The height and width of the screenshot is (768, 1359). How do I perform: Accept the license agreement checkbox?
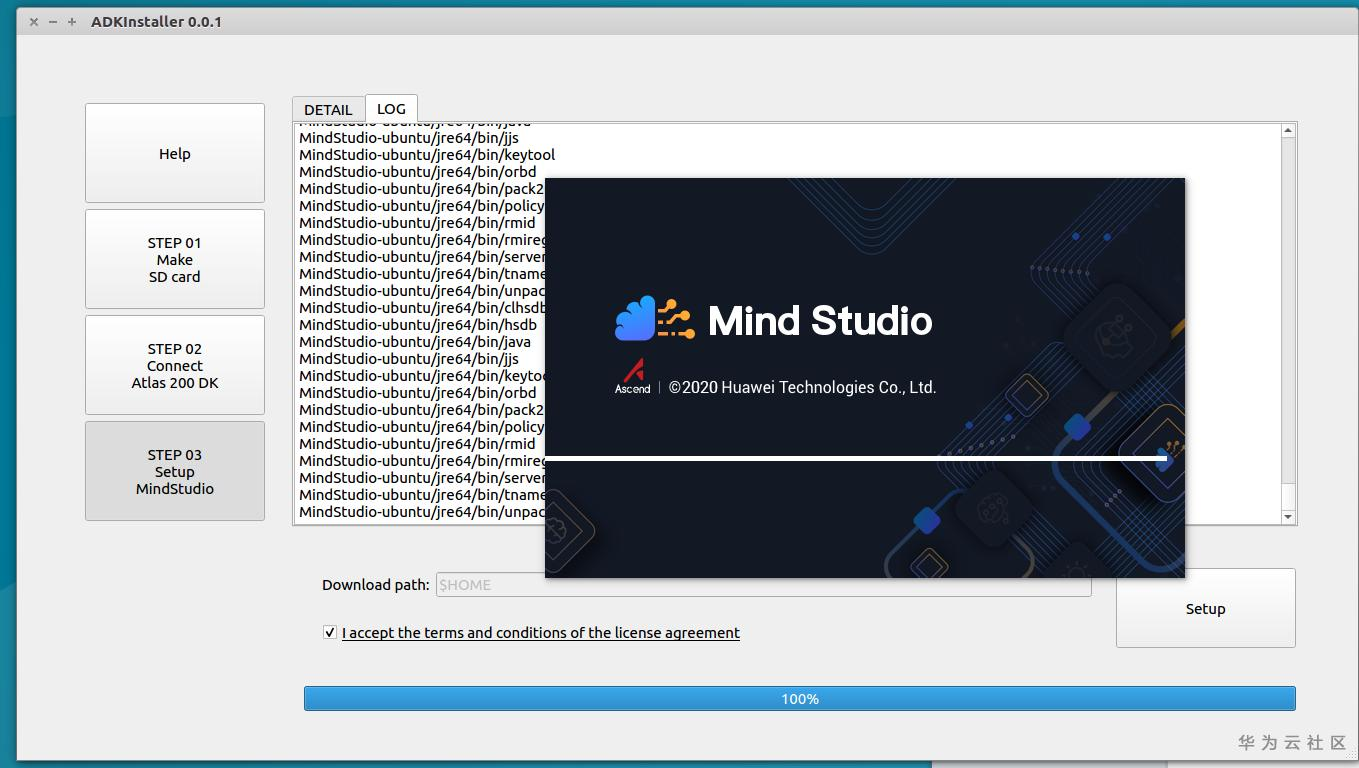tap(330, 632)
